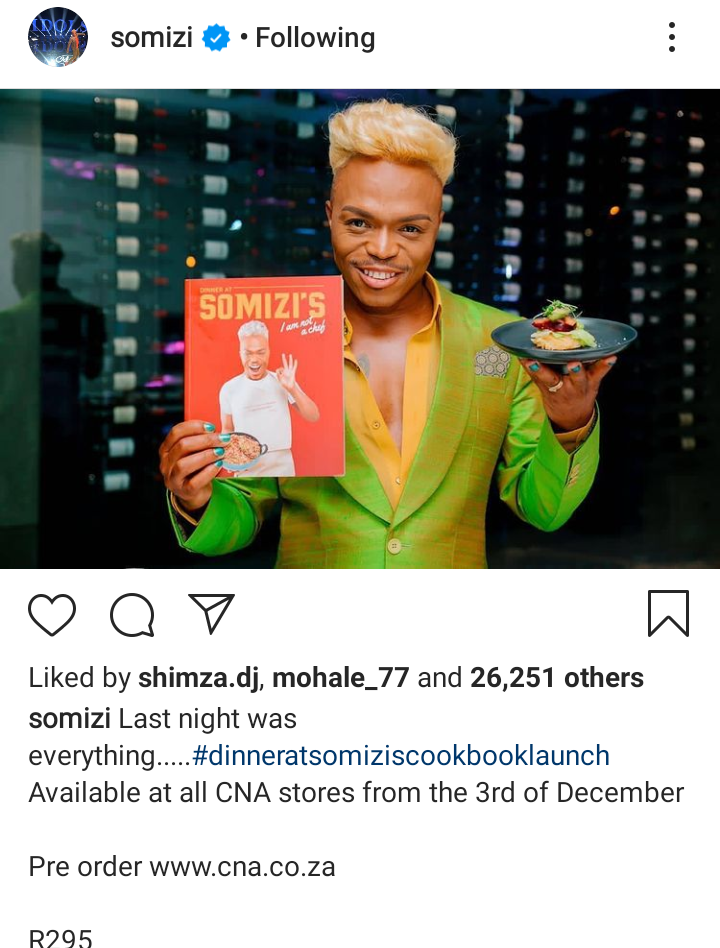Viewport: 720px width, 948px height.
Task: Like the post with the heart icon
Action: tap(52, 614)
